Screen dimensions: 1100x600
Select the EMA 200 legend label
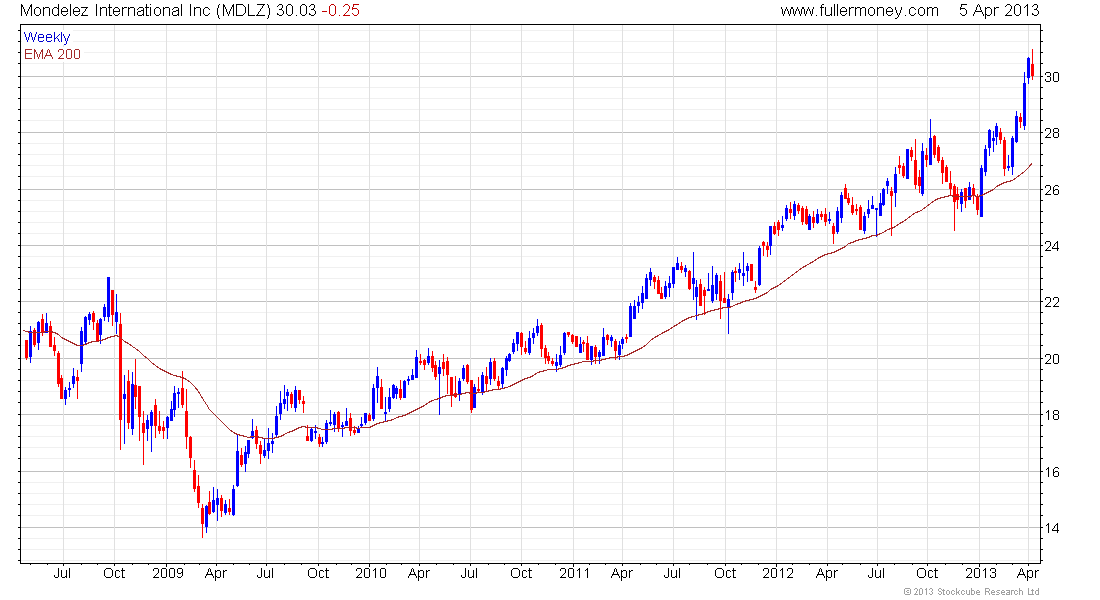click(x=52, y=54)
